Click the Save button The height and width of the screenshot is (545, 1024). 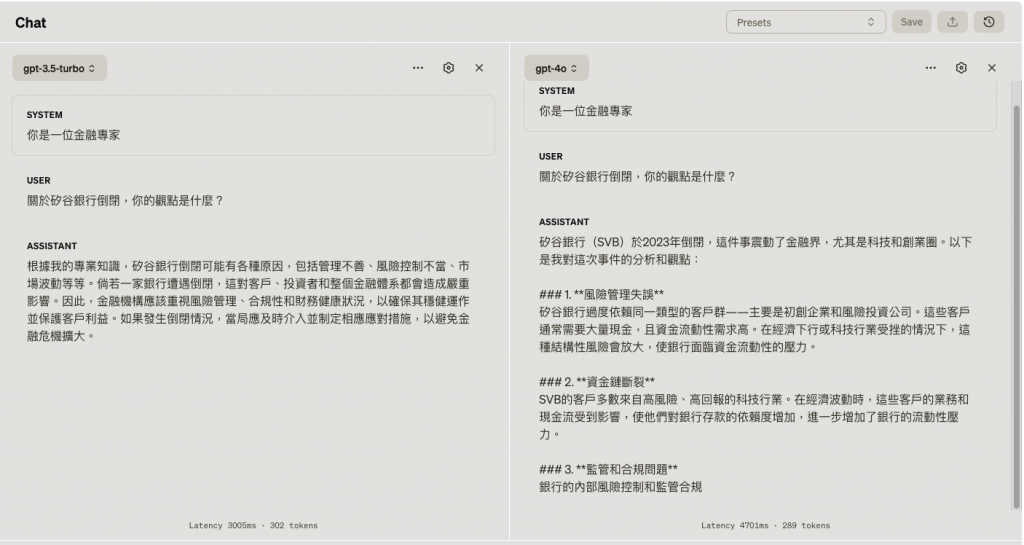911,22
